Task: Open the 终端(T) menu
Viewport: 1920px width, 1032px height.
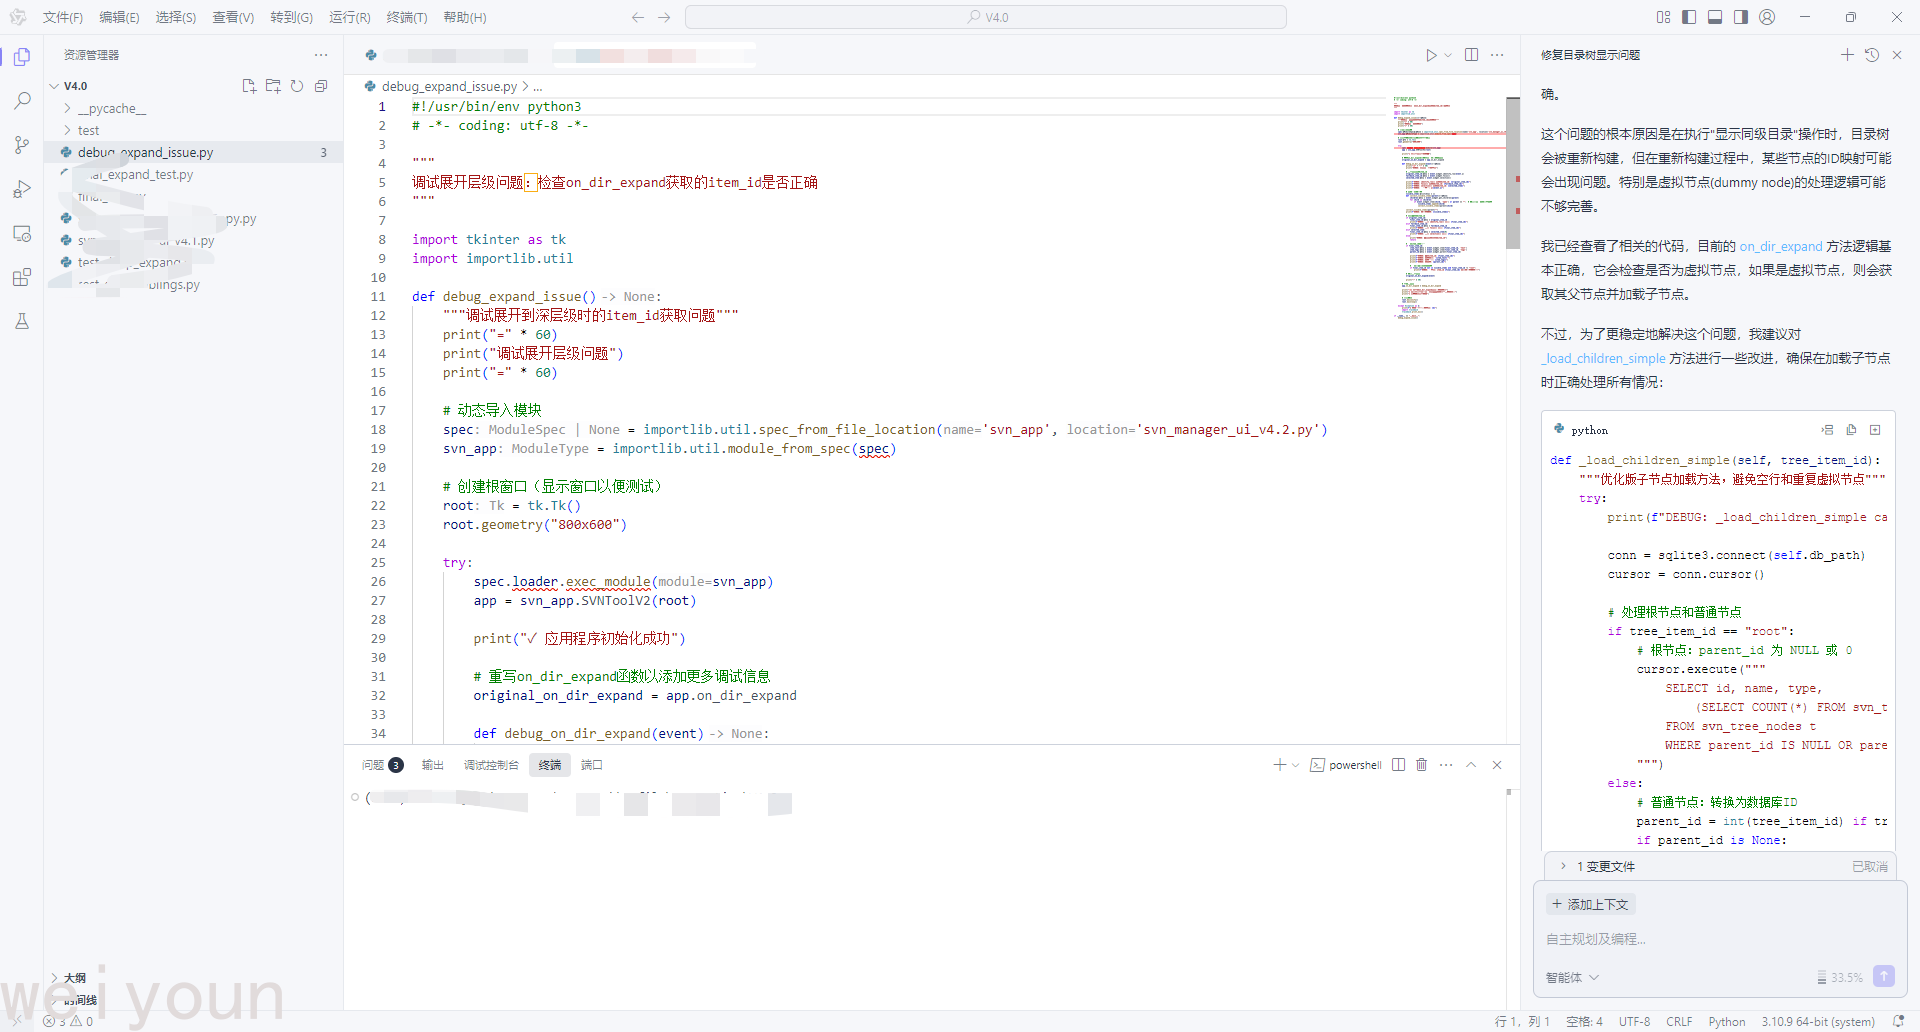Action: coord(406,17)
